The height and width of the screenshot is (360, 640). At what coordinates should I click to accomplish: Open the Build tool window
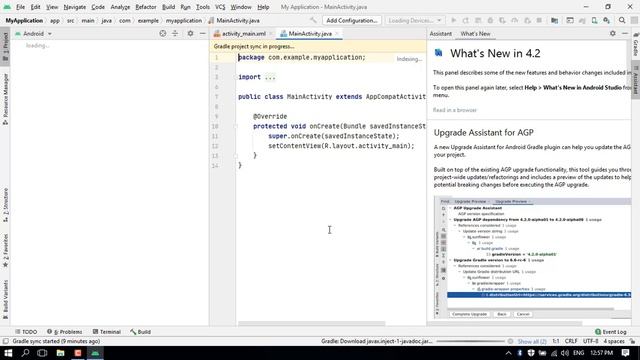coord(140,332)
